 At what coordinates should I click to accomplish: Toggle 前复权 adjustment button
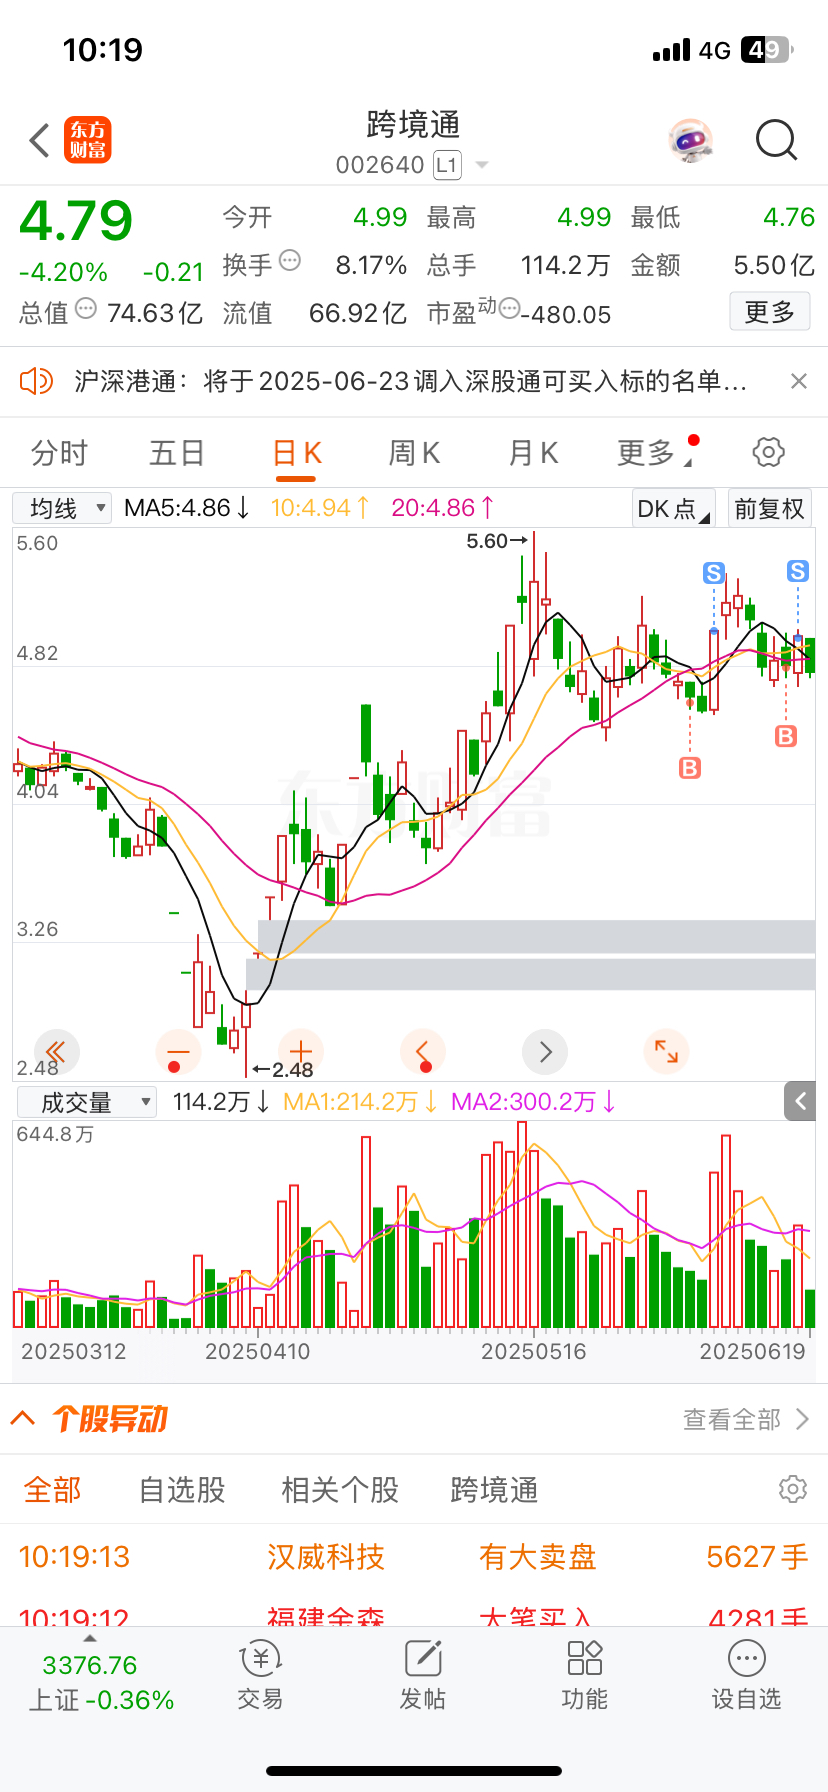[x=769, y=508]
